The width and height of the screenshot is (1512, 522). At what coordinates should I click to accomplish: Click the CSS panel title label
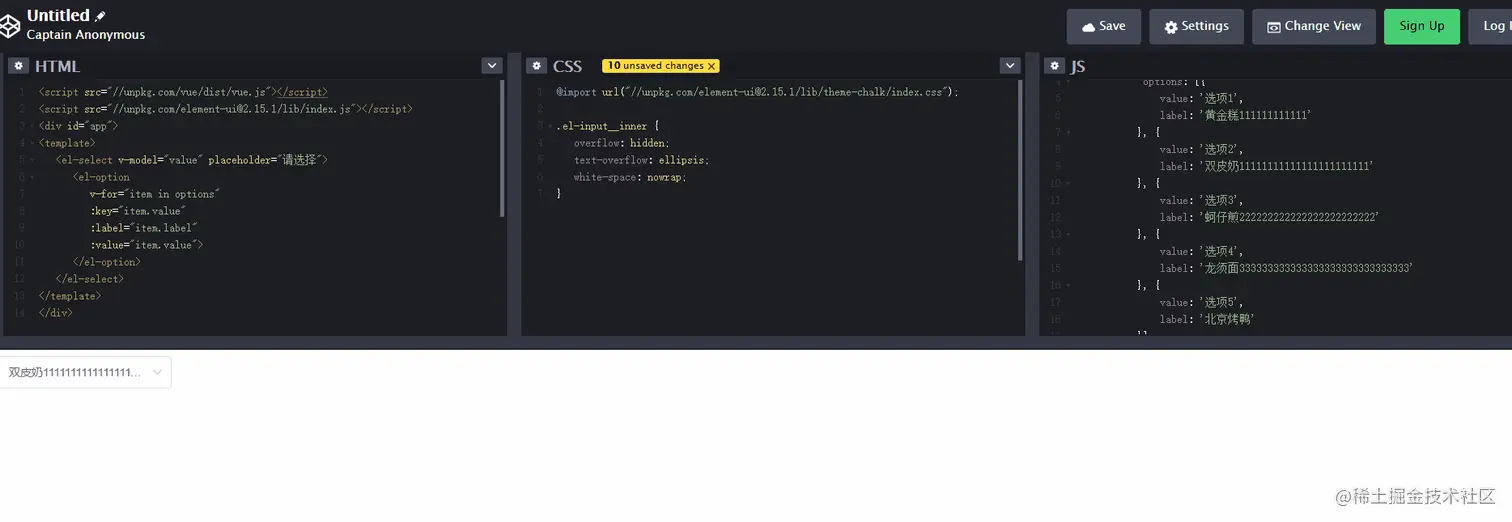(x=567, y=66)
